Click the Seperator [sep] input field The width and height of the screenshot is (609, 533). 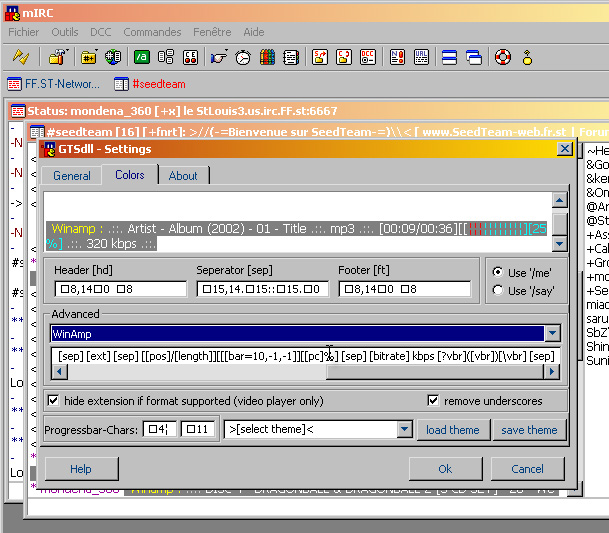coord(263,289)
